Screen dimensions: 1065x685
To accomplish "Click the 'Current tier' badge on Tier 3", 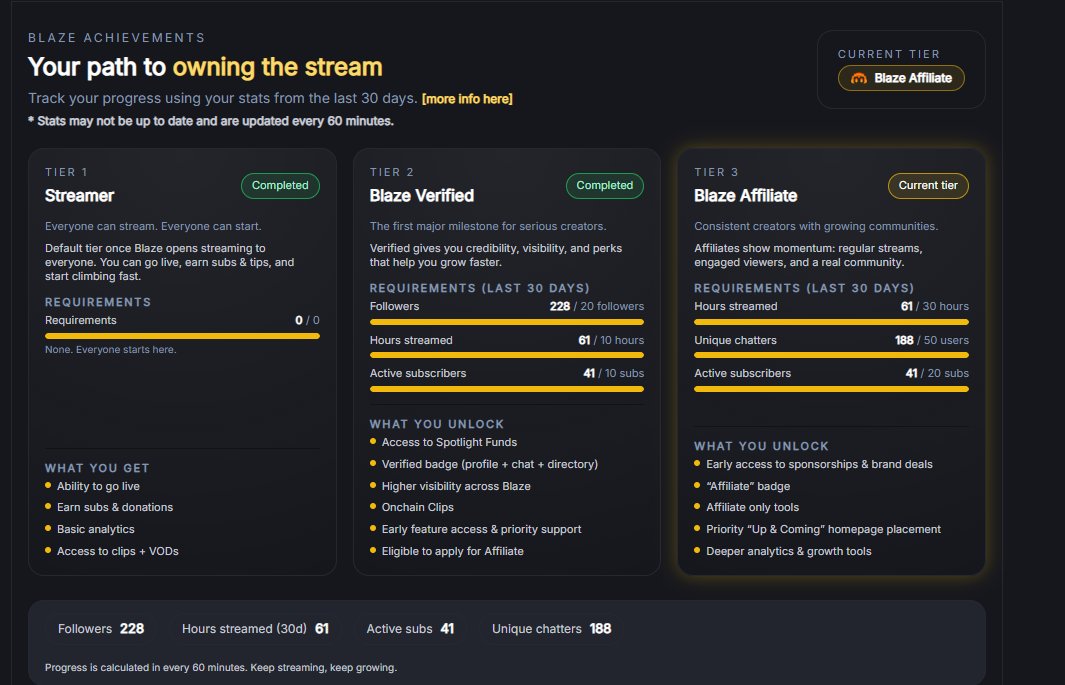I will click(x=928, y=185).
